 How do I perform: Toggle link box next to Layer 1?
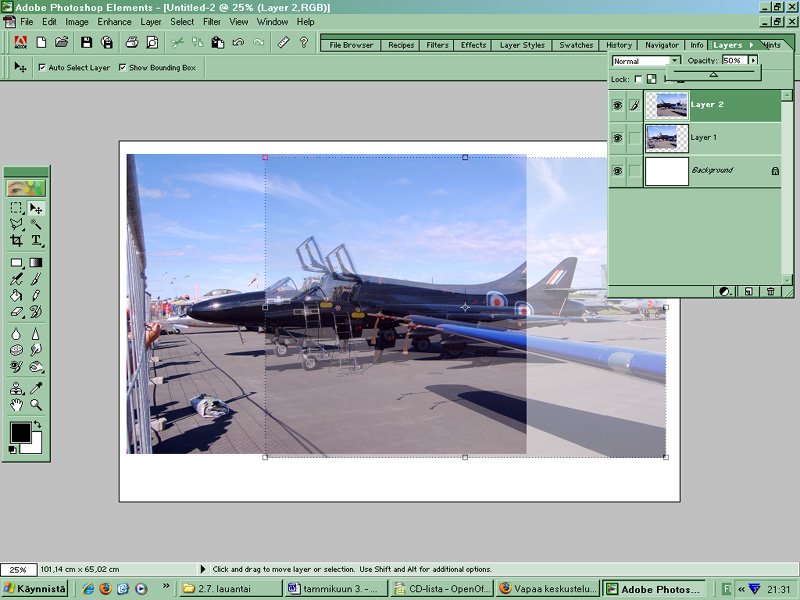[634, 138]
